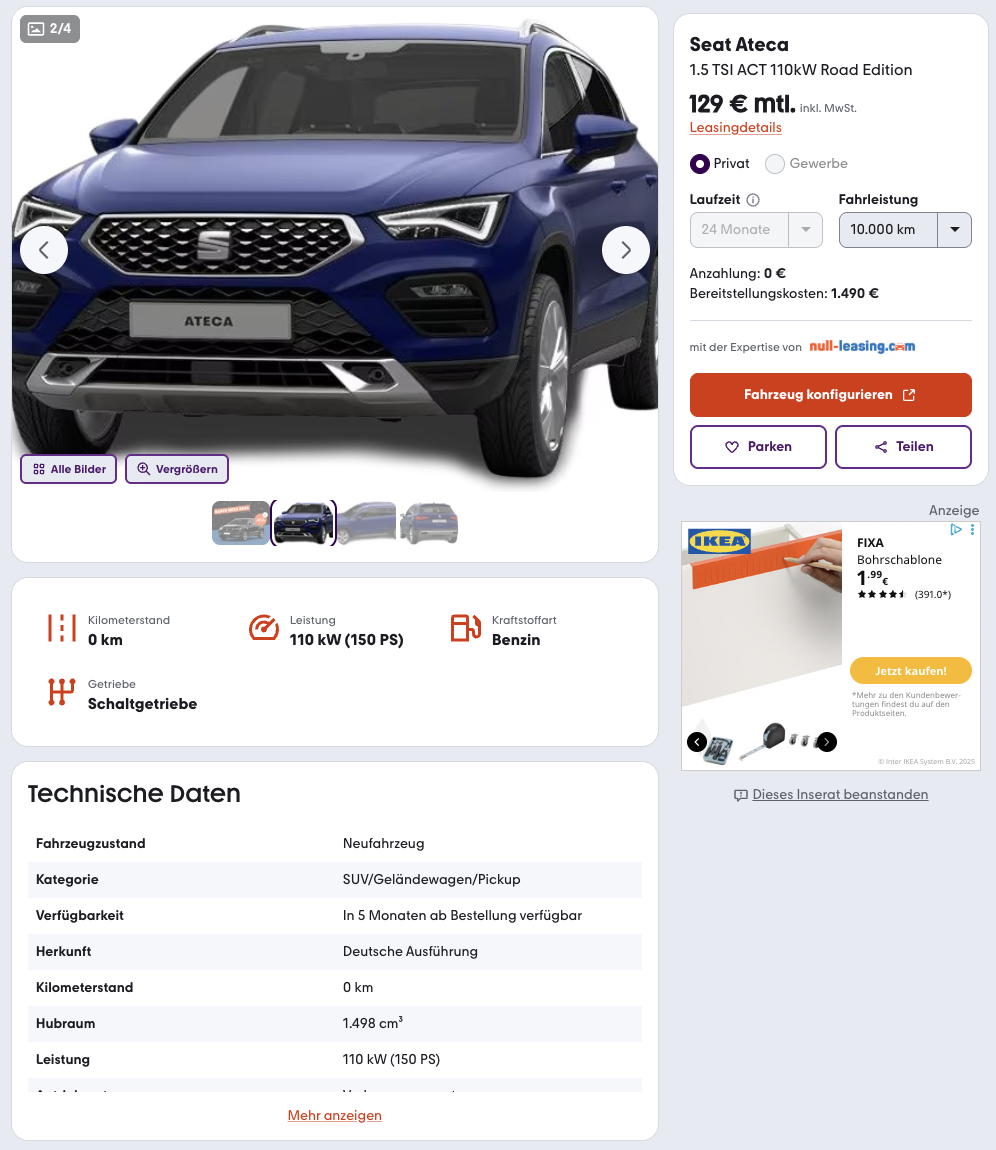The height and width of the screenshot is (1150, 996).
Task: Click the Vergrößern zoom button
Action: pos(177,469)
